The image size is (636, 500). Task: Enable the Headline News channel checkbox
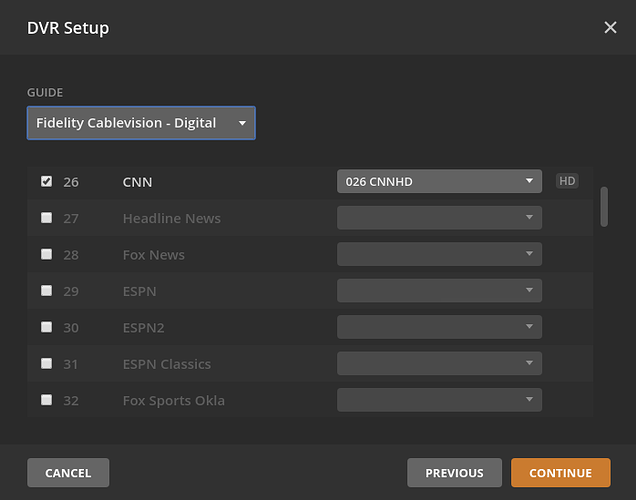[47, 218]
